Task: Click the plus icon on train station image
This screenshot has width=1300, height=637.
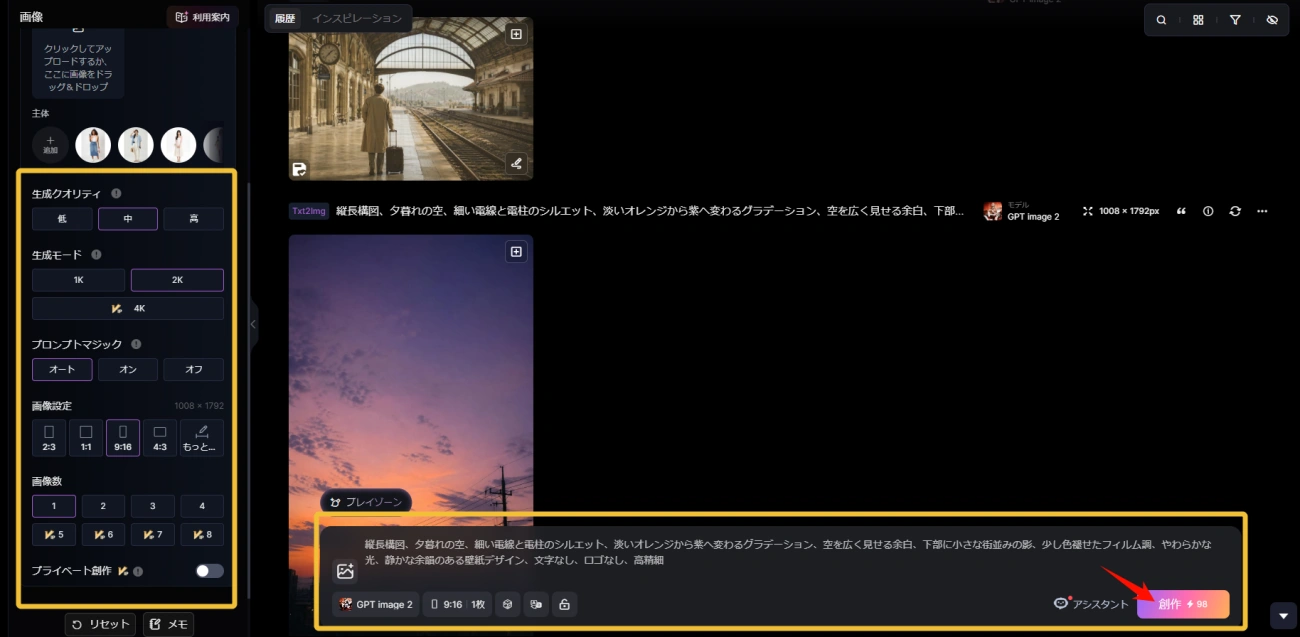Action: click(x=516, y=34)
